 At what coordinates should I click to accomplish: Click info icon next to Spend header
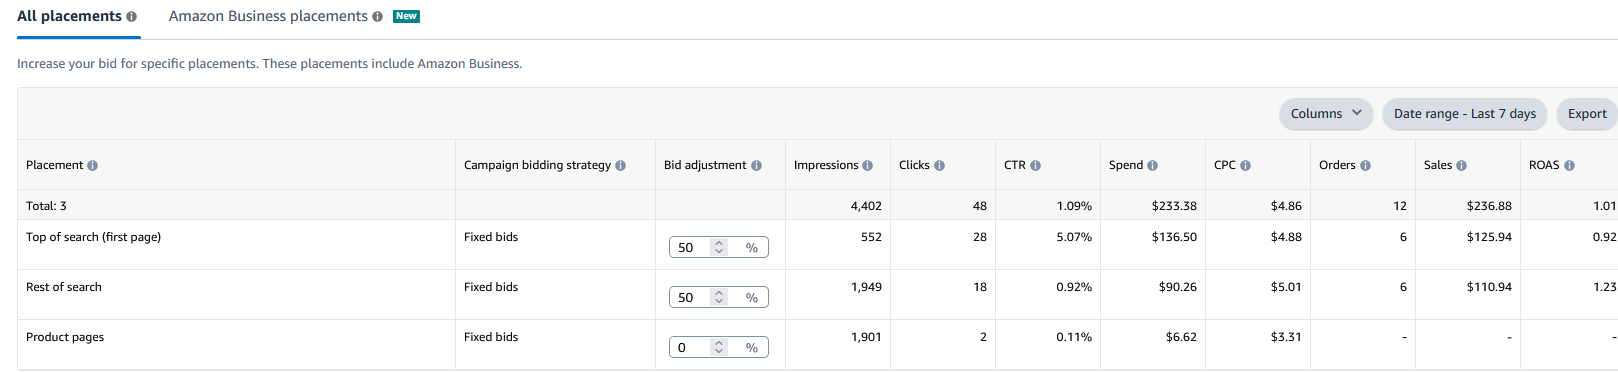point(1152,166)
